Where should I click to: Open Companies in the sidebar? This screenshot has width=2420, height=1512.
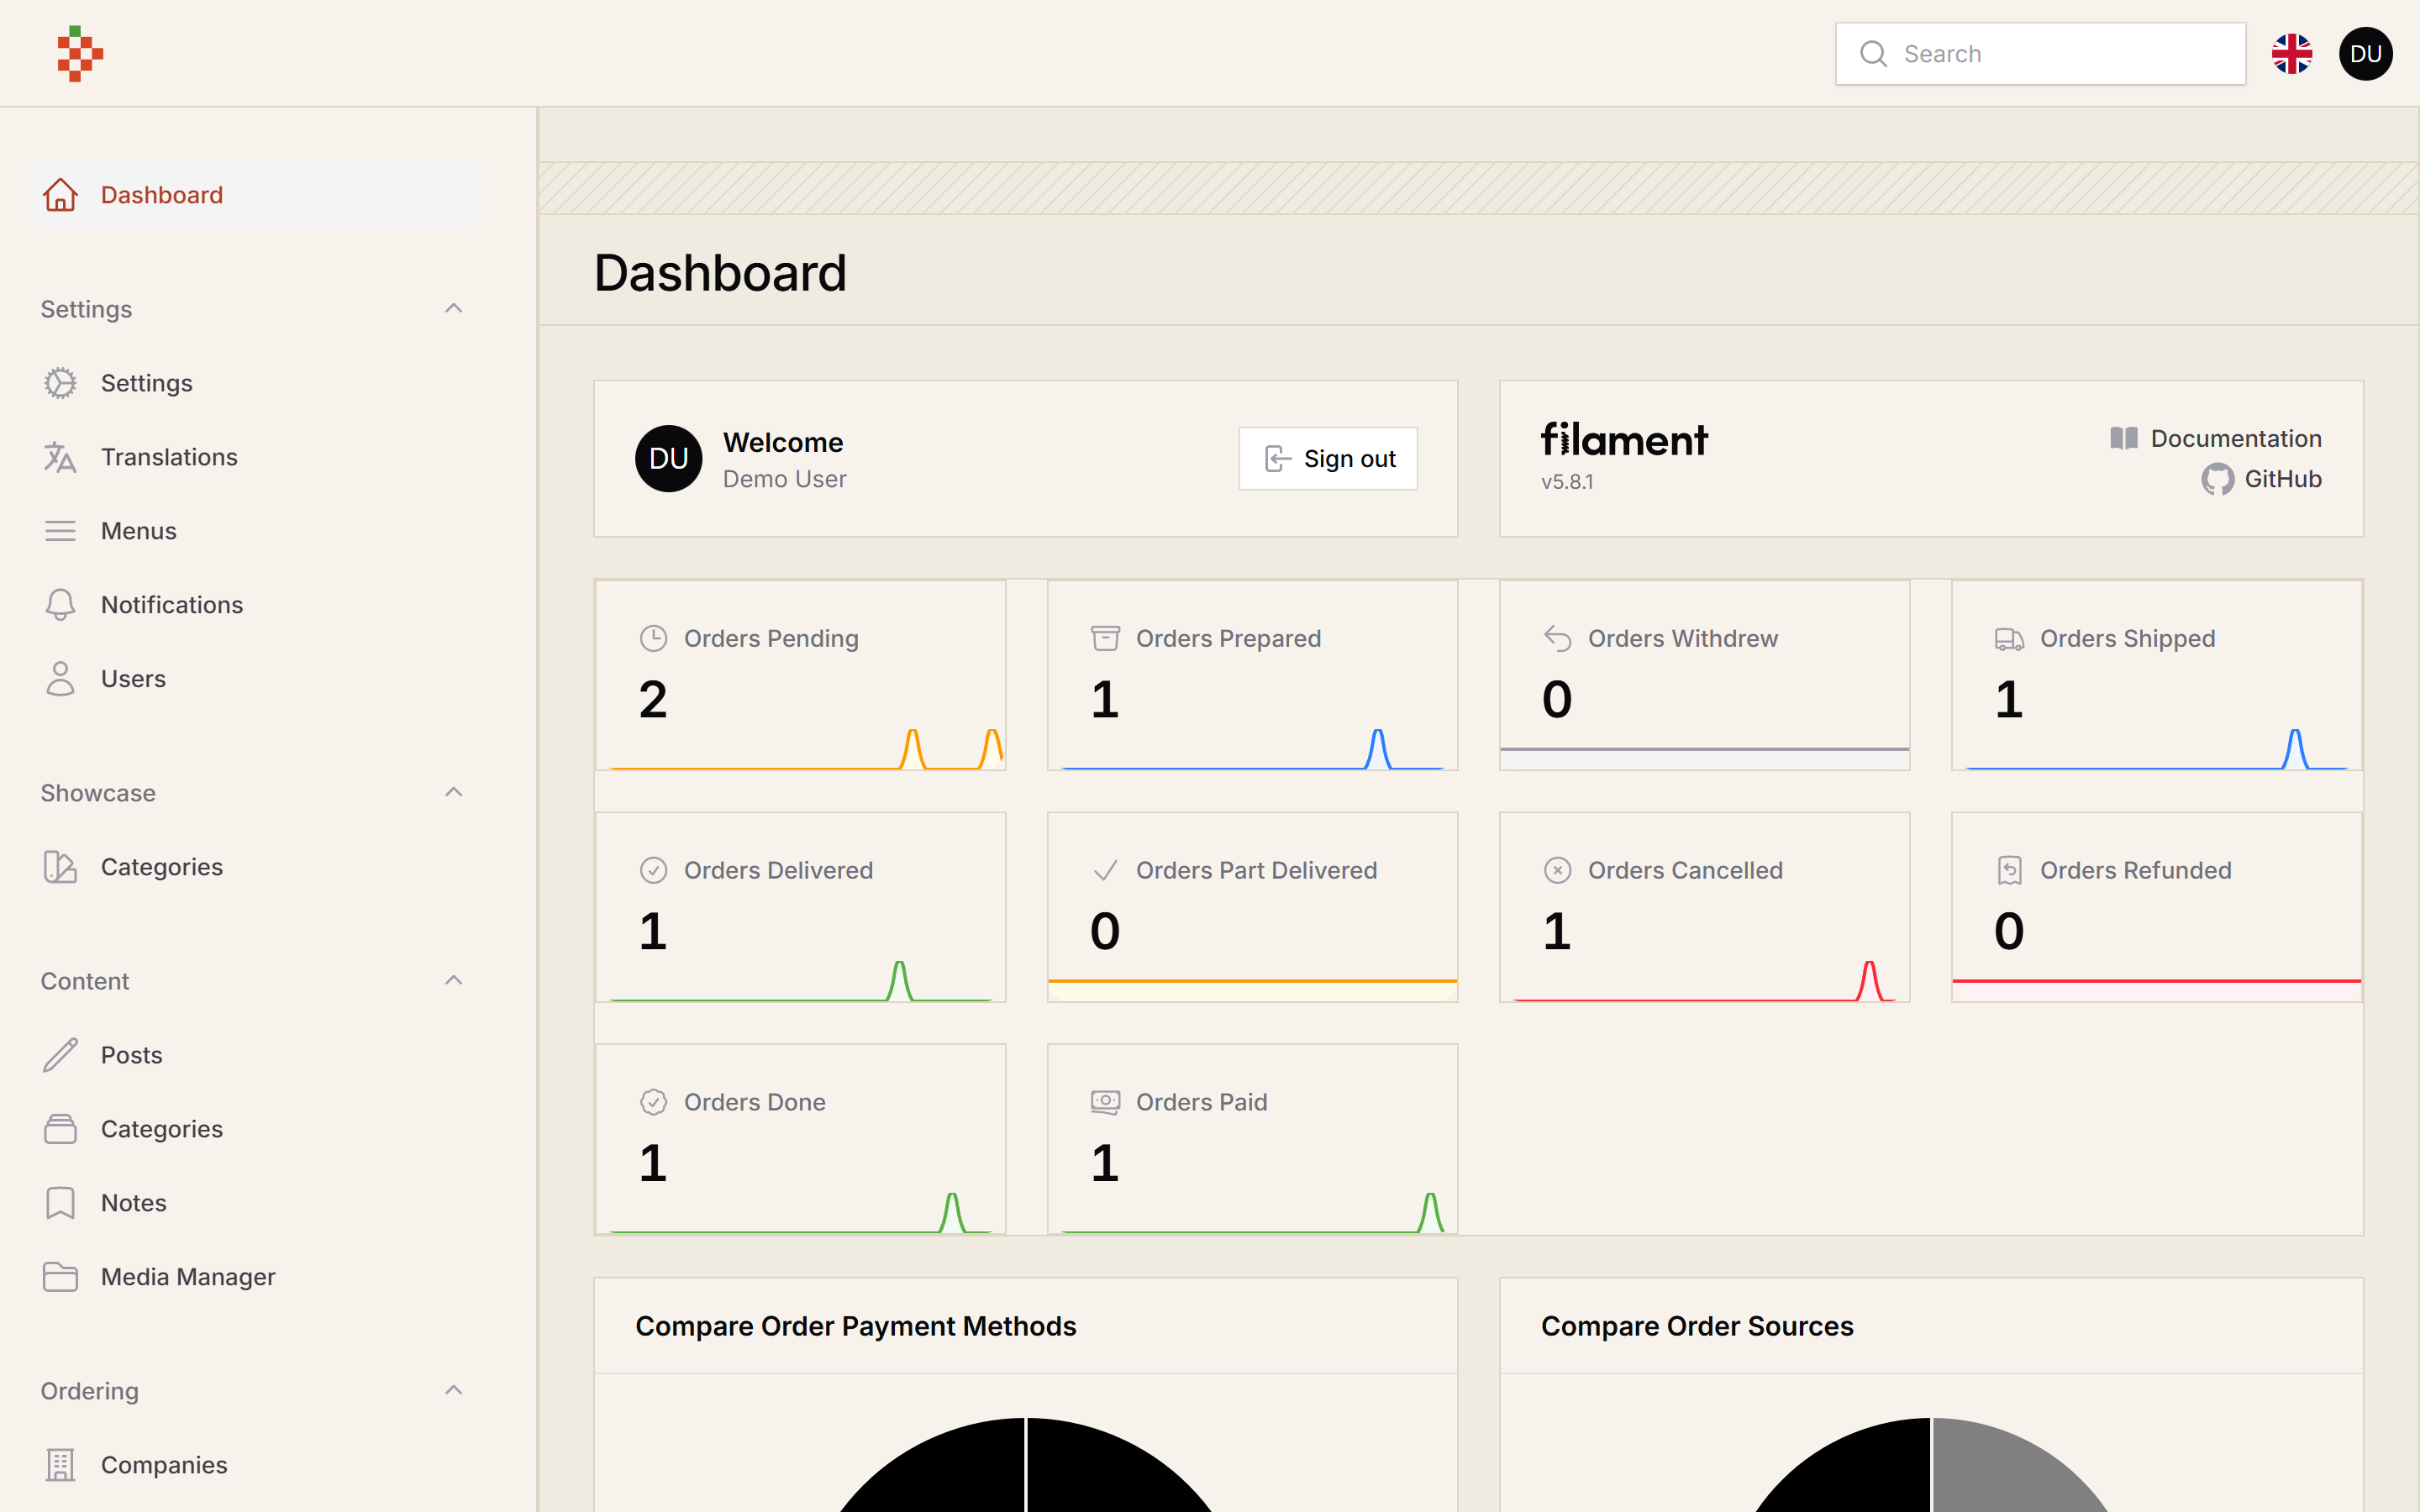257,1465
